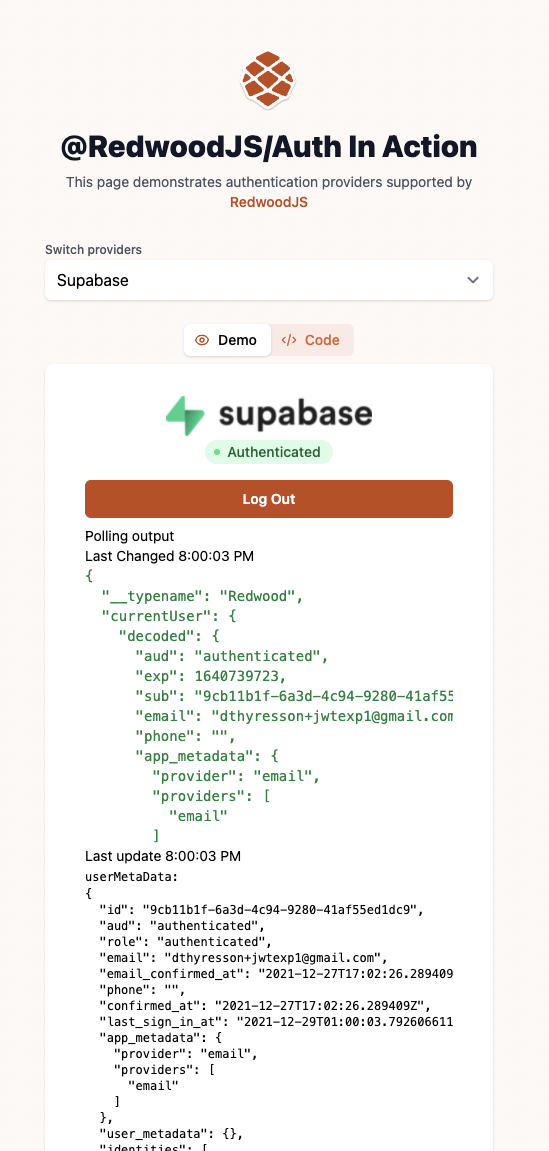Switch to the Code tab

tap(312, 340)
